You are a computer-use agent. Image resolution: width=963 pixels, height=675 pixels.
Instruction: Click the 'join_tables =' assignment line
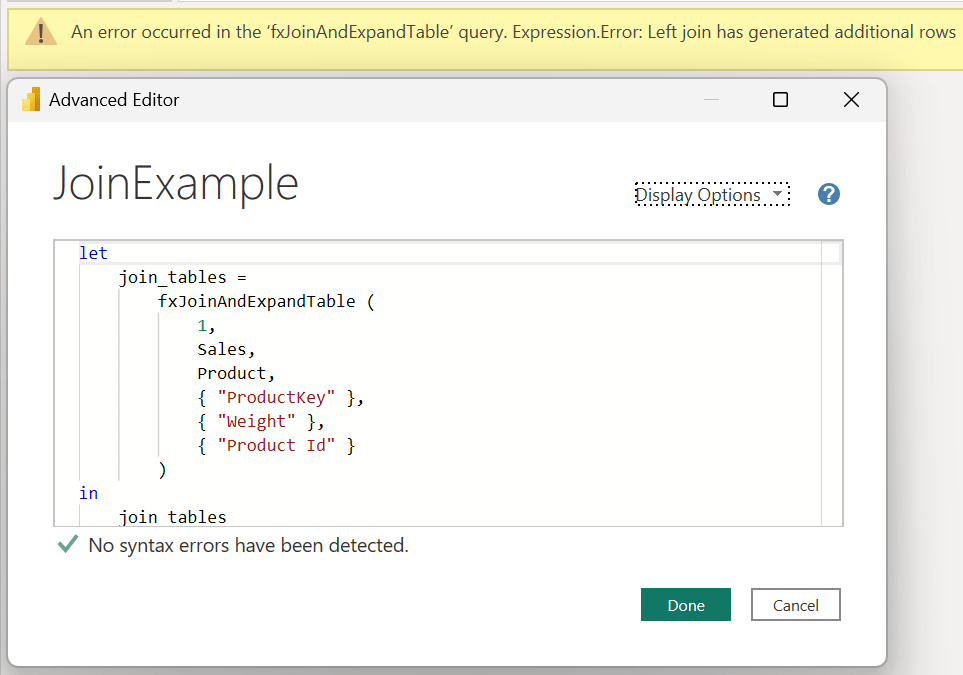click(182, 278)
